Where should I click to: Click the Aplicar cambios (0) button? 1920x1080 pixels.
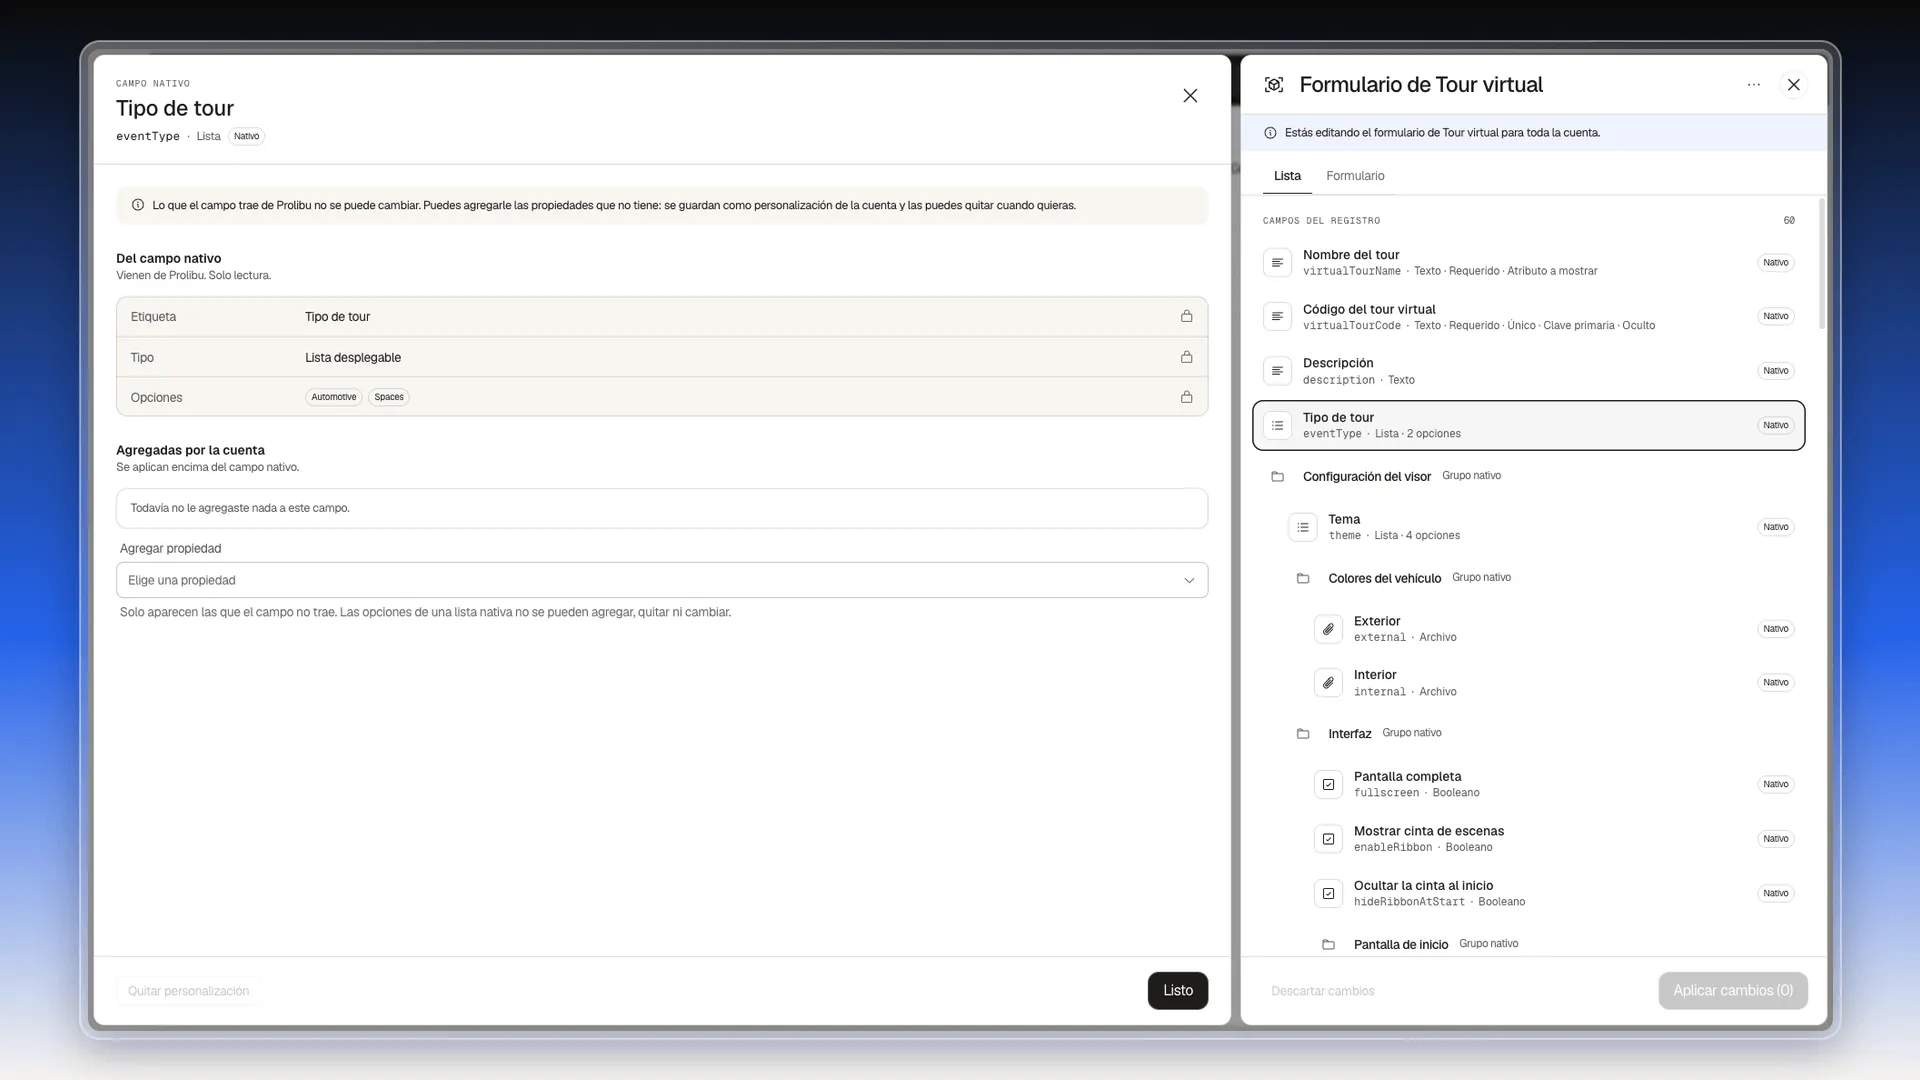point(1733,990)
